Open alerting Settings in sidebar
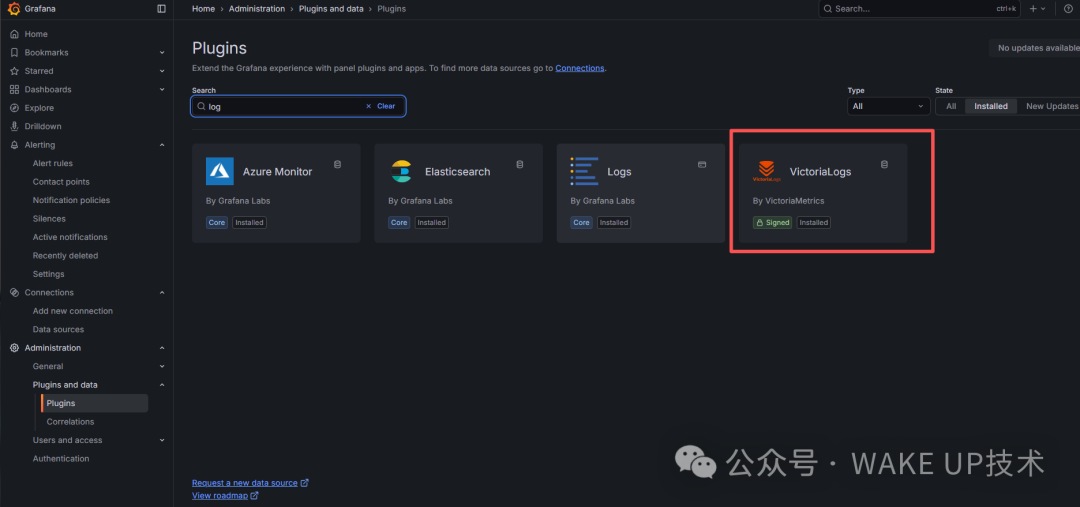This screenshot has width=1080, height=507. 48,274
